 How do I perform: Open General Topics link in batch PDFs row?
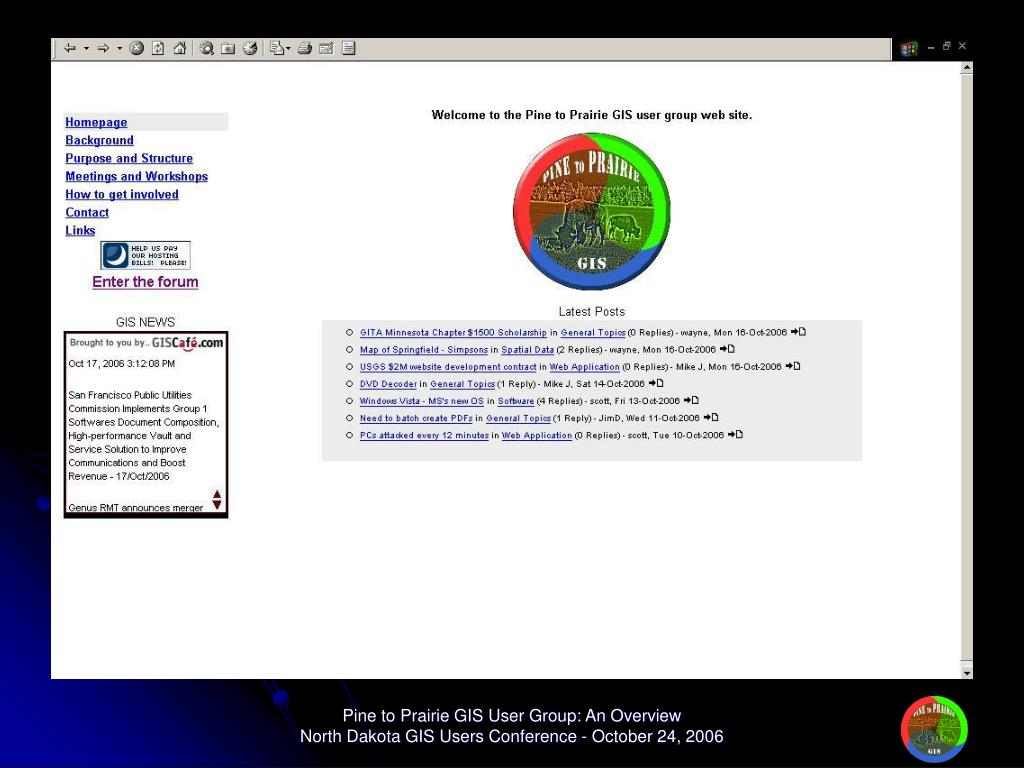tap(519, 418)
